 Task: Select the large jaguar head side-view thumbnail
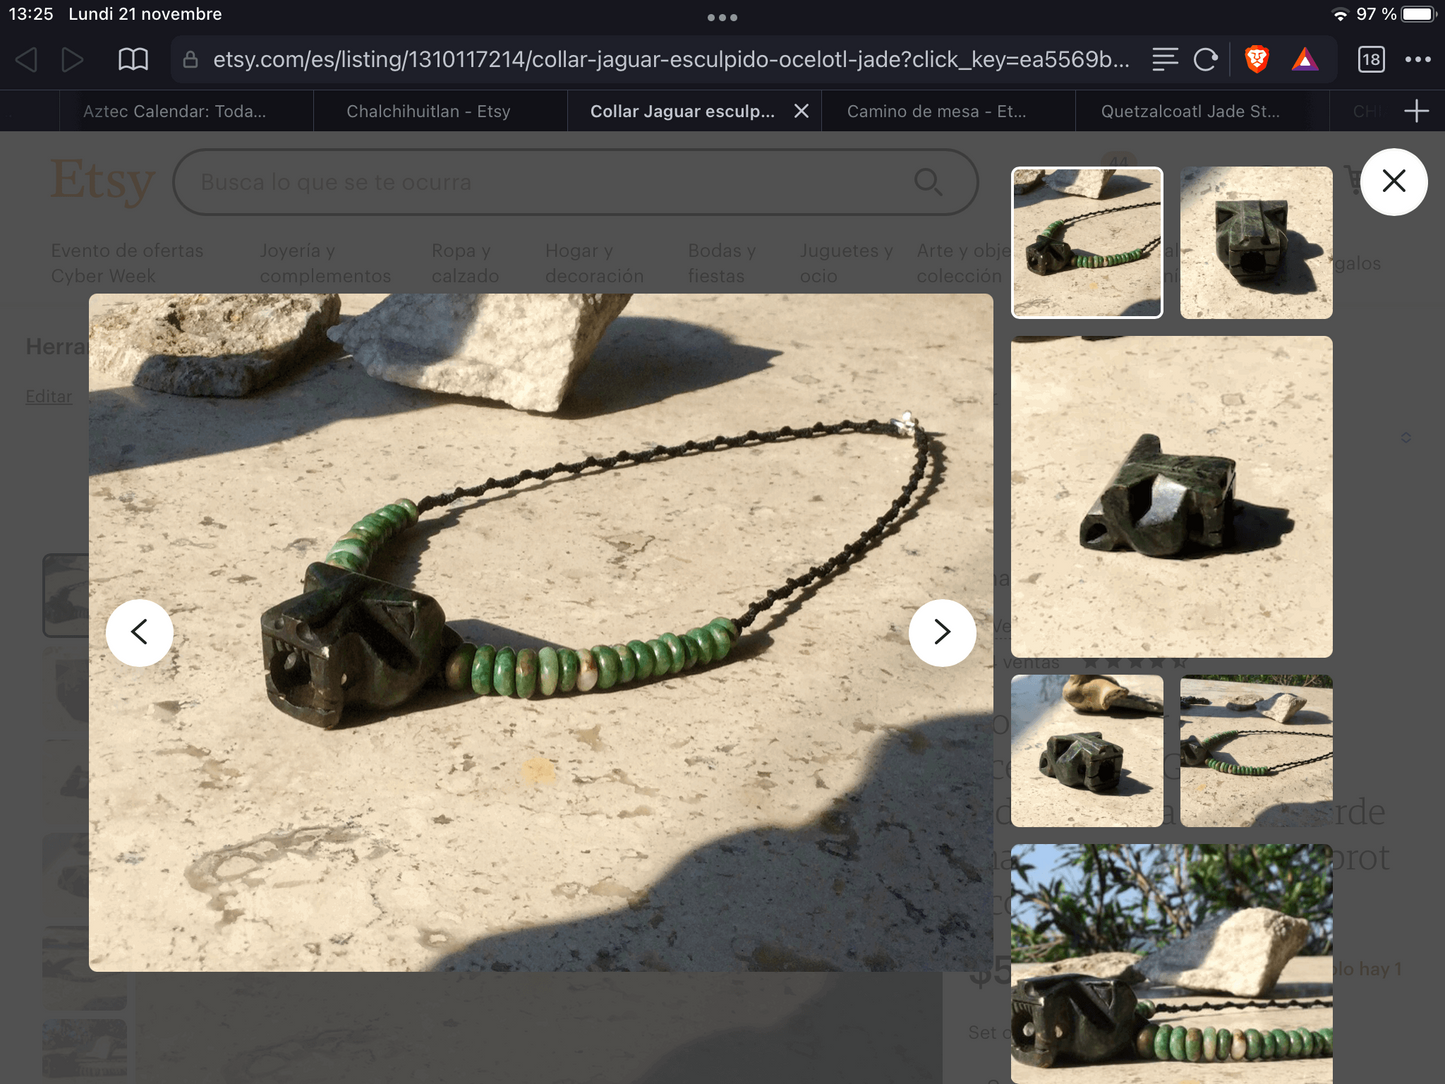[1171, 496]
